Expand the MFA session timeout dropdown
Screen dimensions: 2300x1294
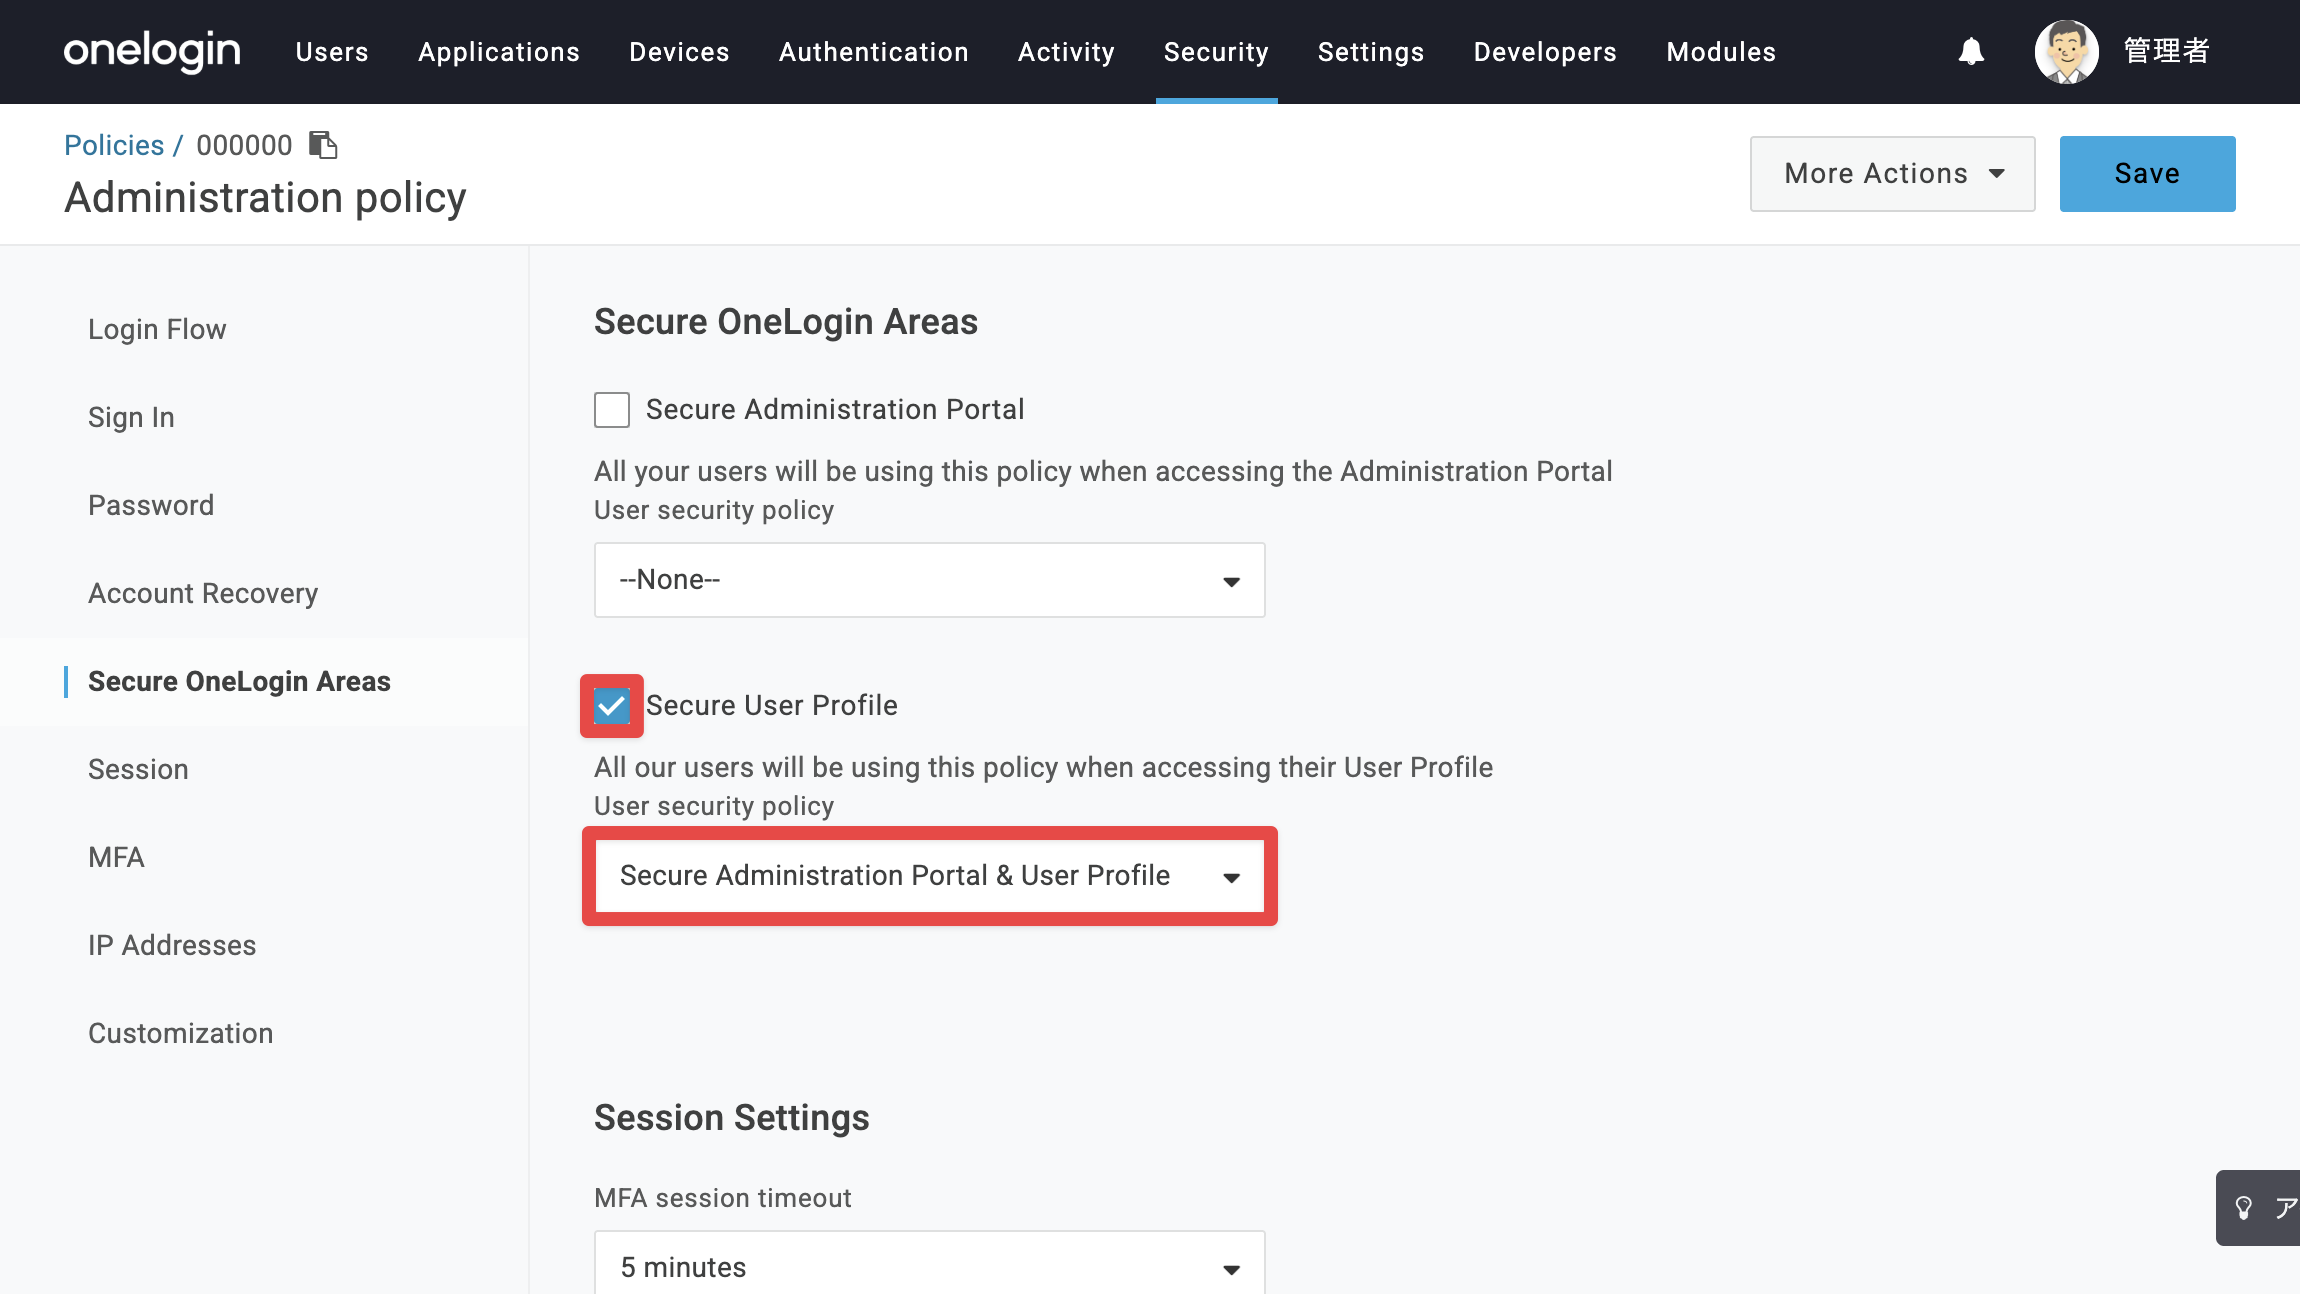click(x=930, y=1264)
